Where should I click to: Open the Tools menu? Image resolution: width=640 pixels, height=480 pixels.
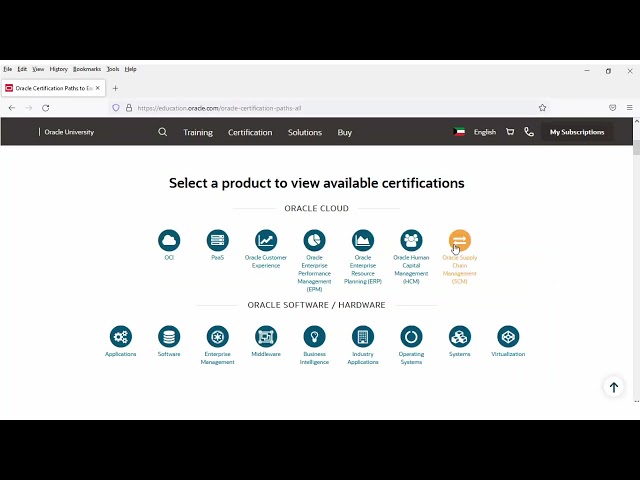click(113, 69)
